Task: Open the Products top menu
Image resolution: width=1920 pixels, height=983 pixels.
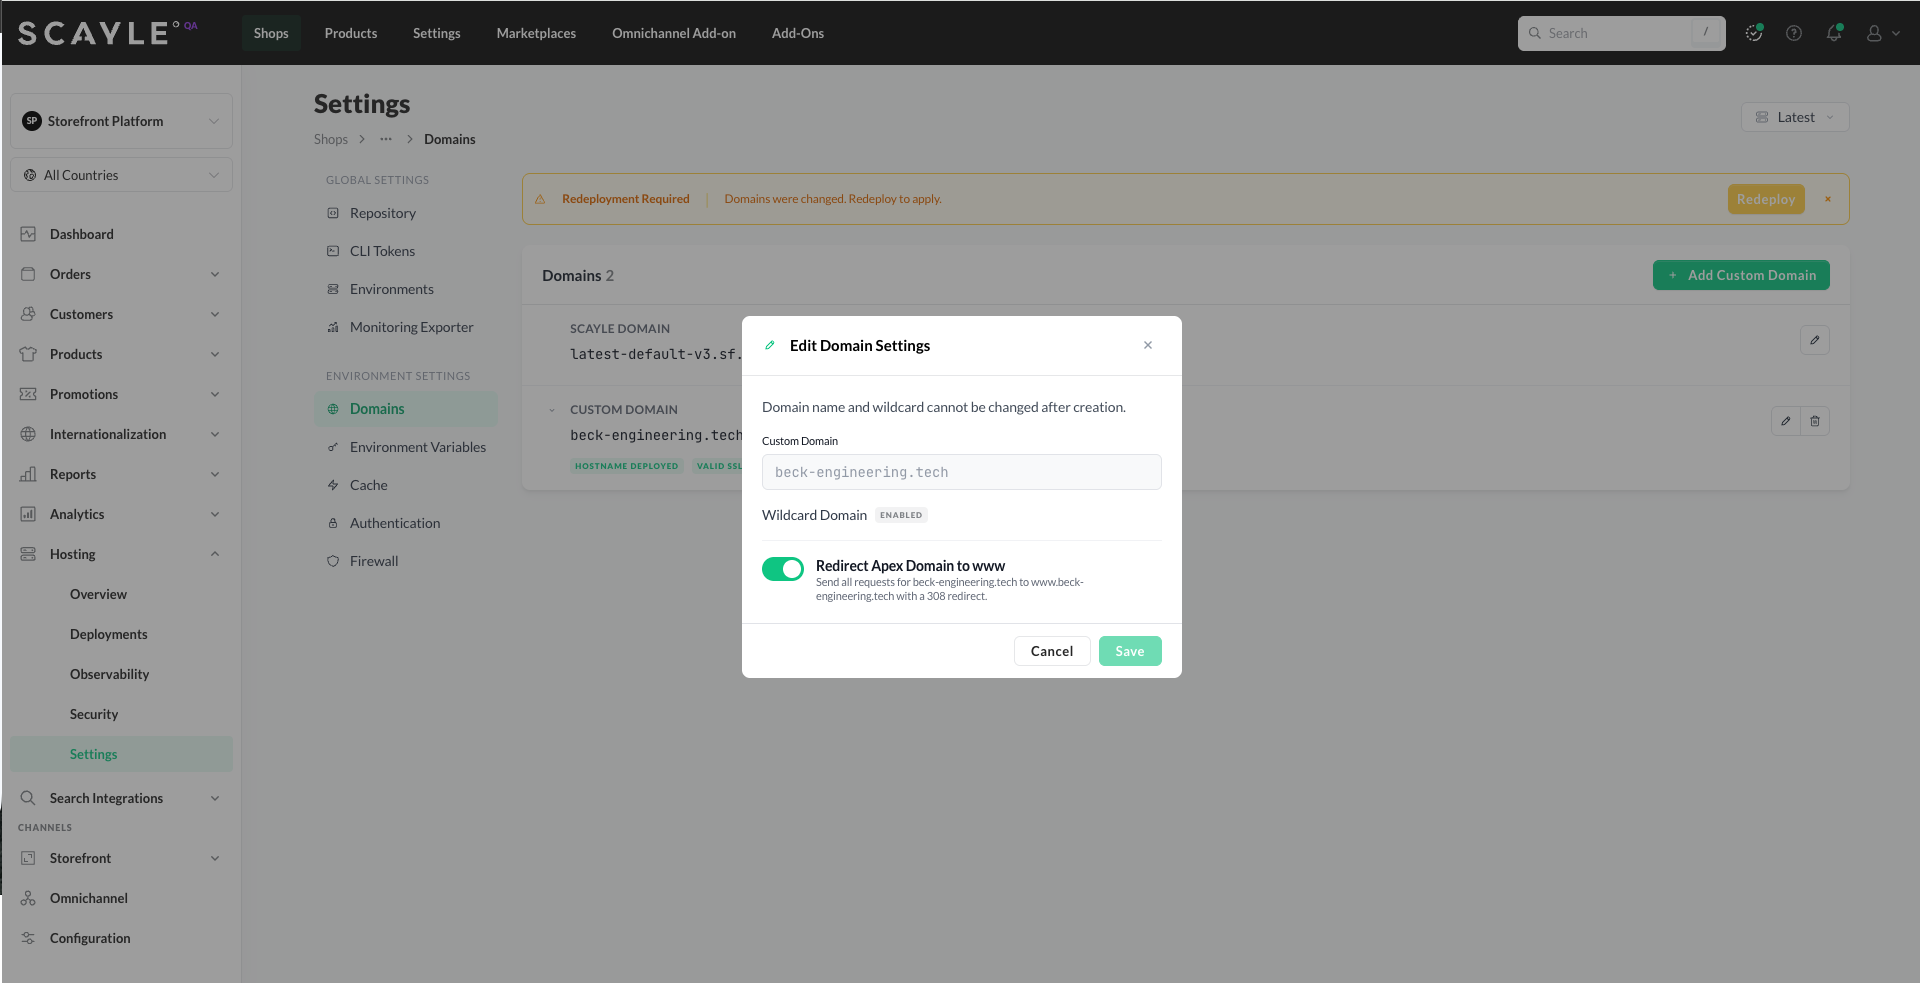Action: (351, 33)
